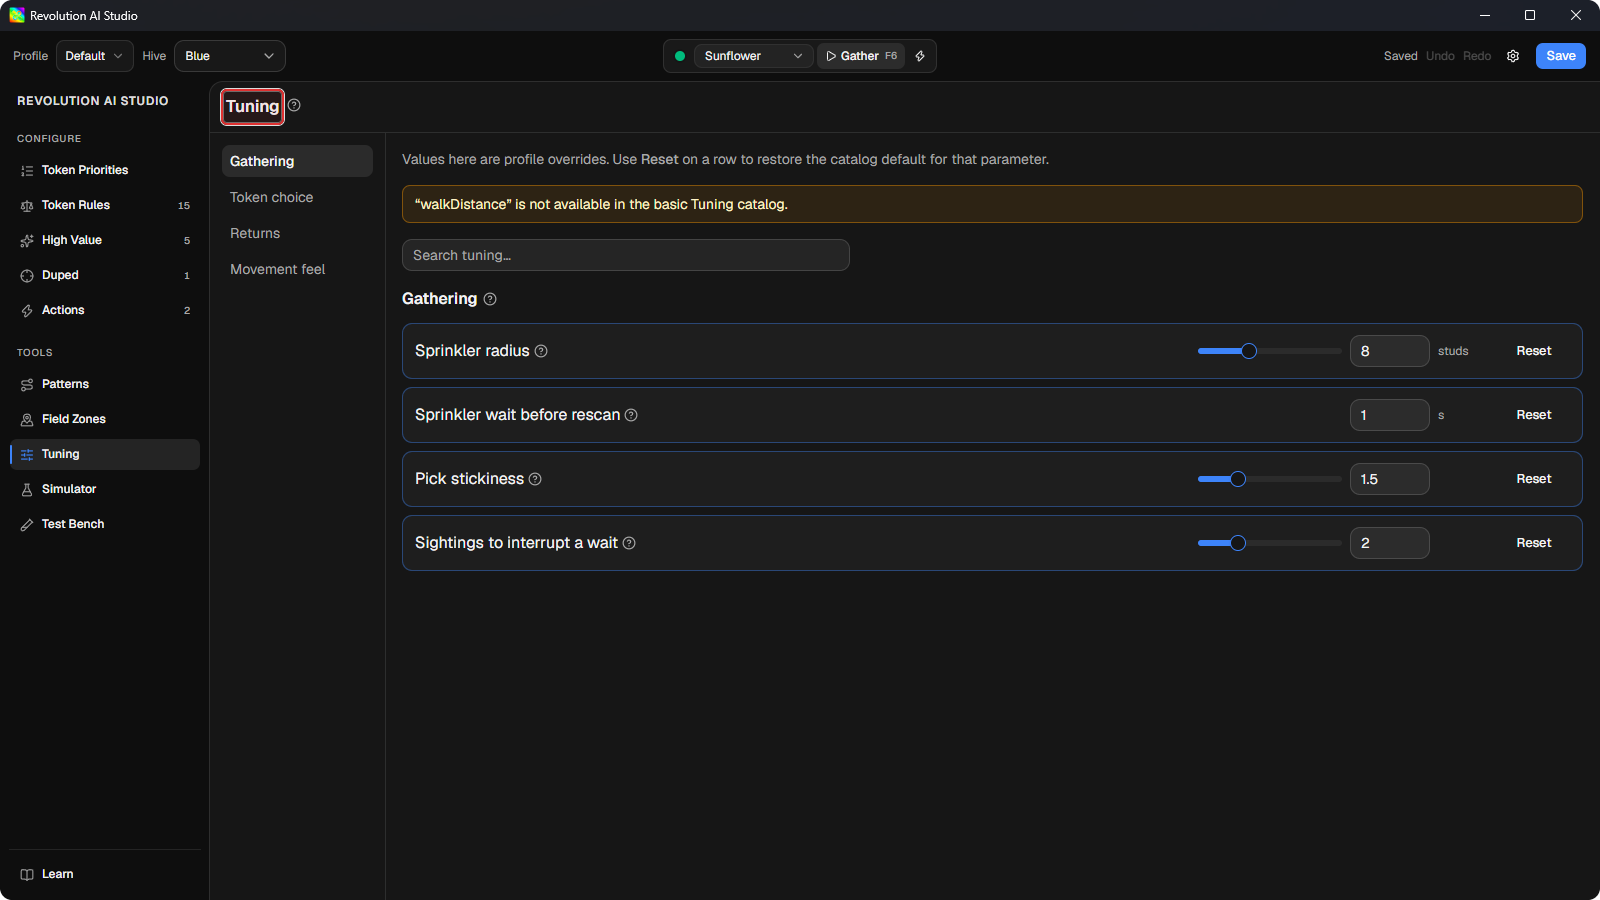Image resolution: width=1600 pixels, height=900 pixels.
Task: Open Token Rules in the sidebar
Action: (x=105, y=205)
